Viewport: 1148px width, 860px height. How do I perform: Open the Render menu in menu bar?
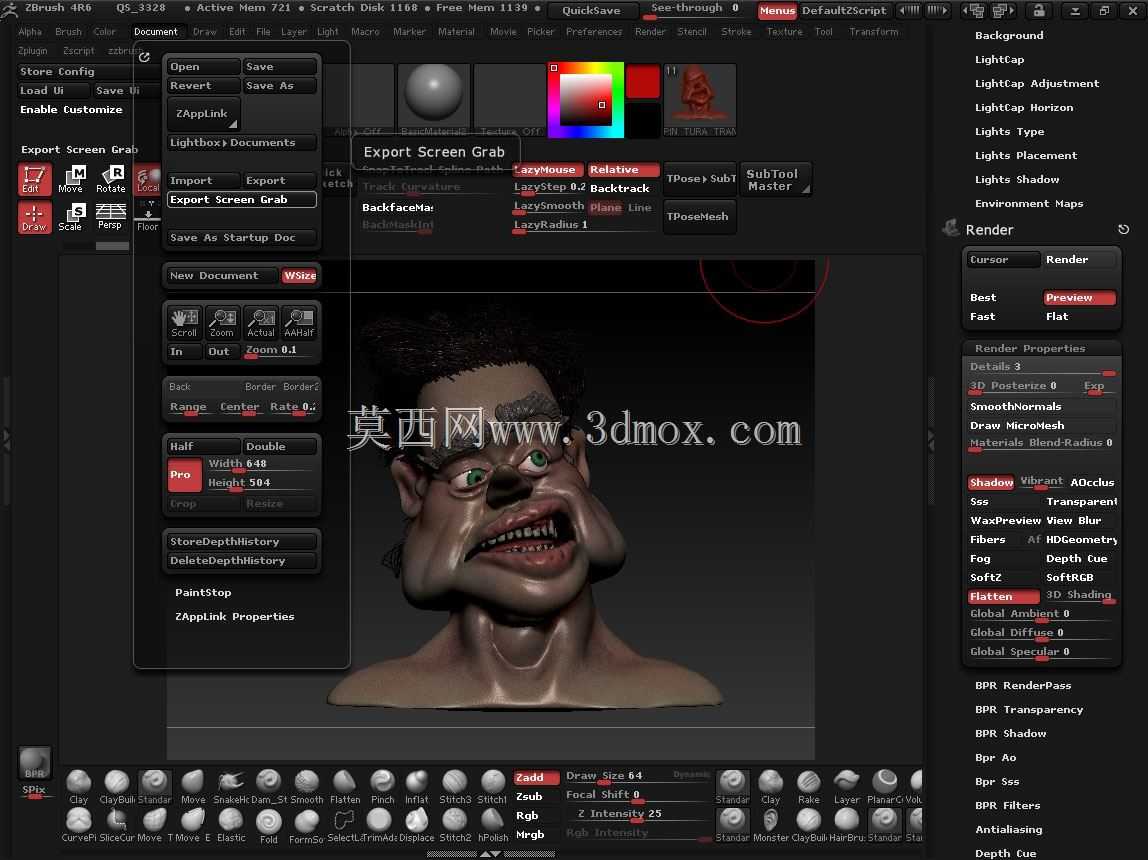point(650,31)
